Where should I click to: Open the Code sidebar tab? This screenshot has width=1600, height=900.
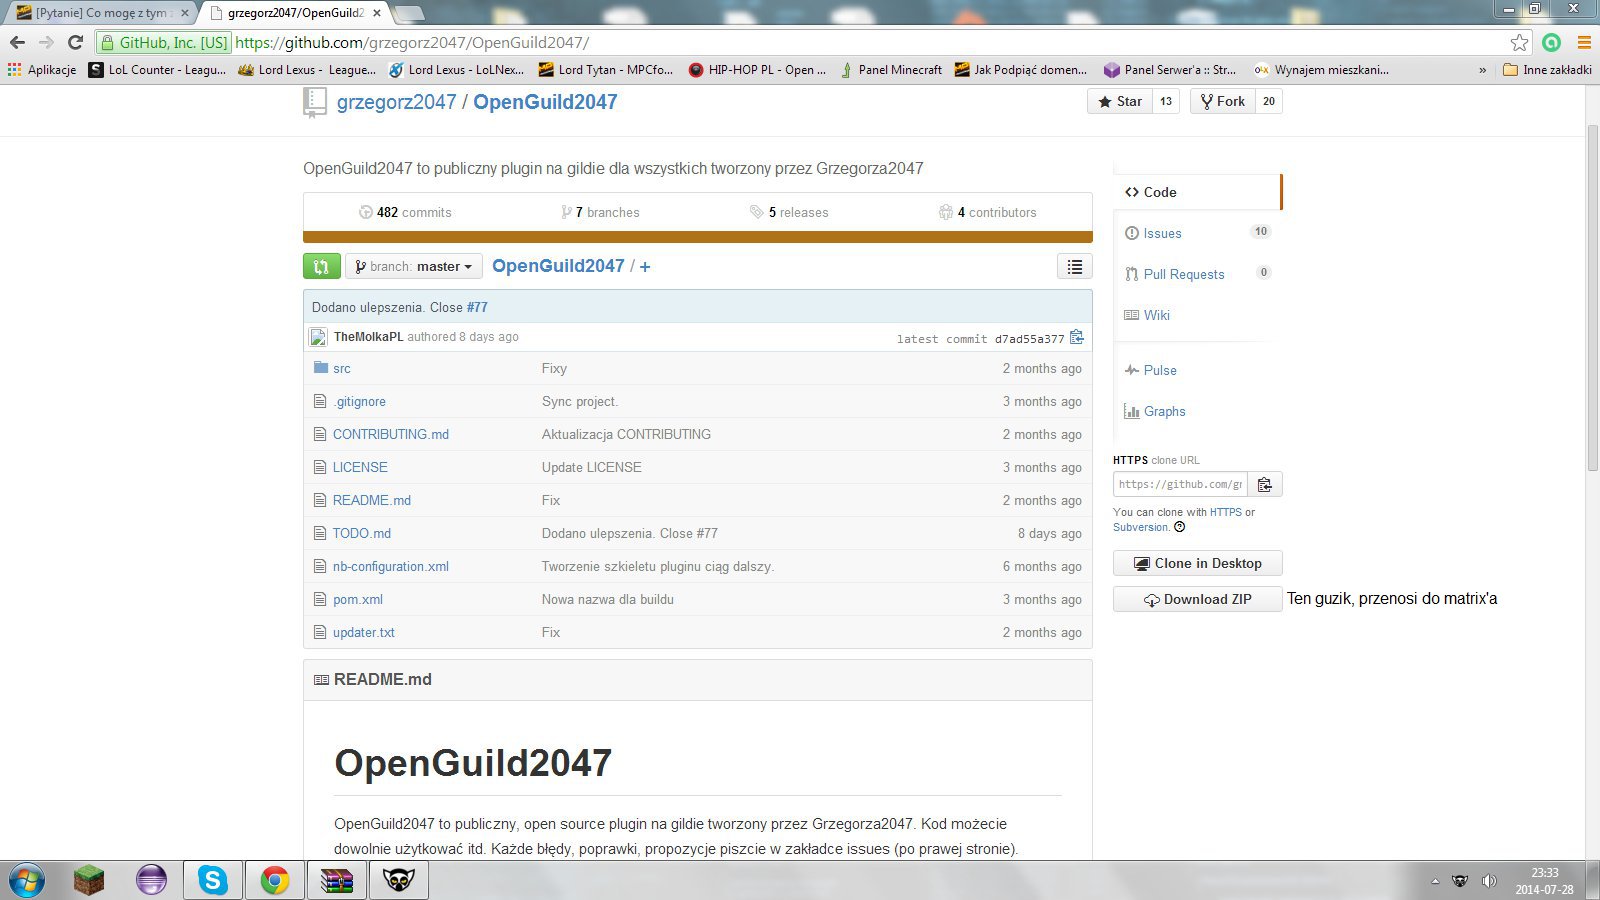tap(1197, 192)
